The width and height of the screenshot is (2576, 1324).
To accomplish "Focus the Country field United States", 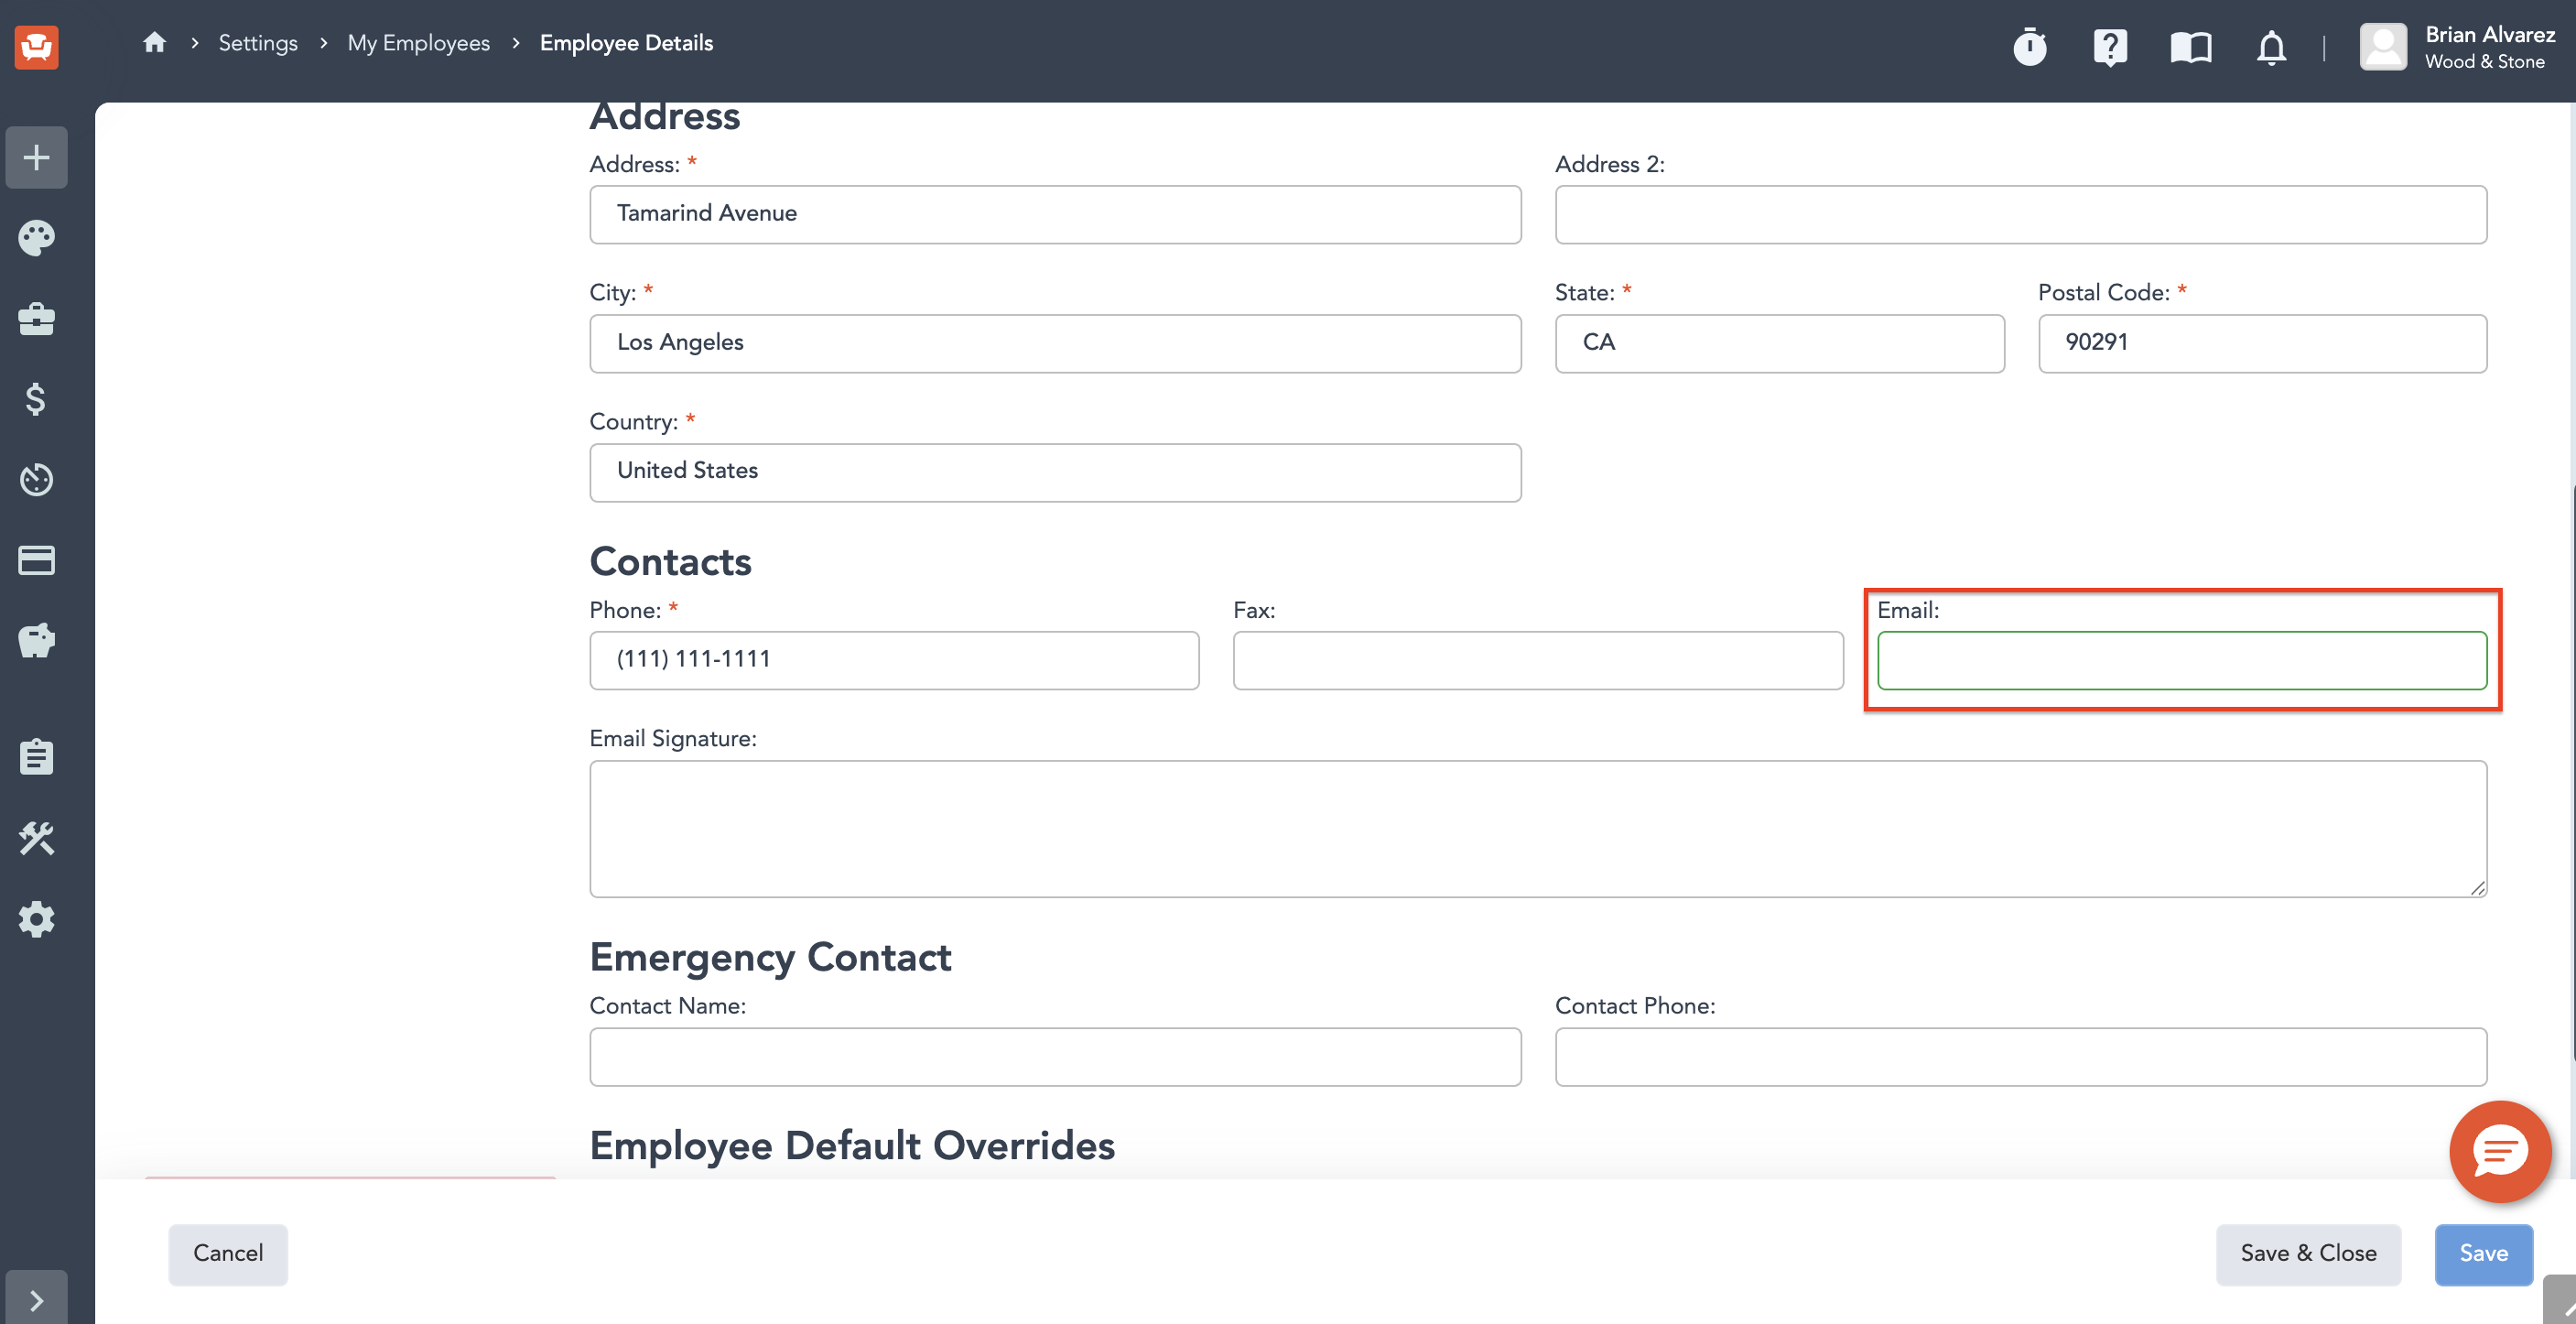I will point(1055,472).
